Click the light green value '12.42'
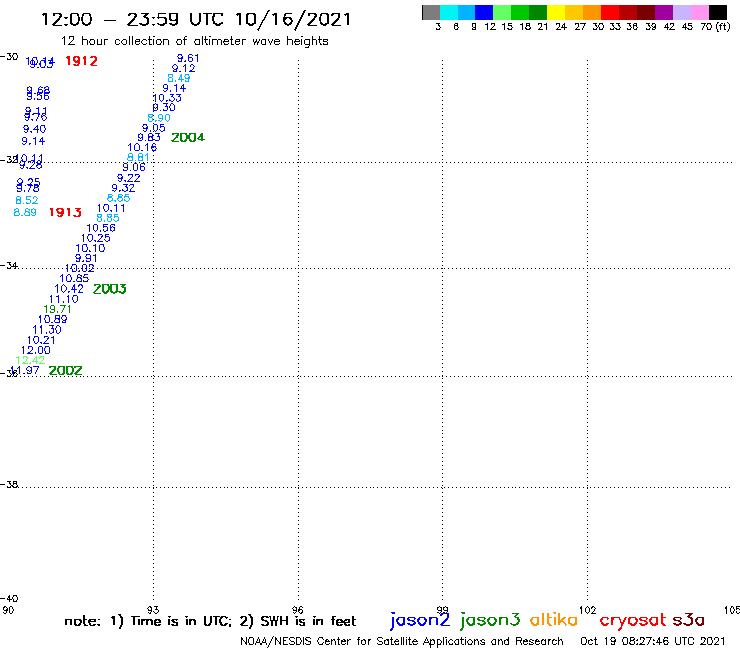Image resolution: width=740 pixels, height=650 pixels. pos(30,360)
